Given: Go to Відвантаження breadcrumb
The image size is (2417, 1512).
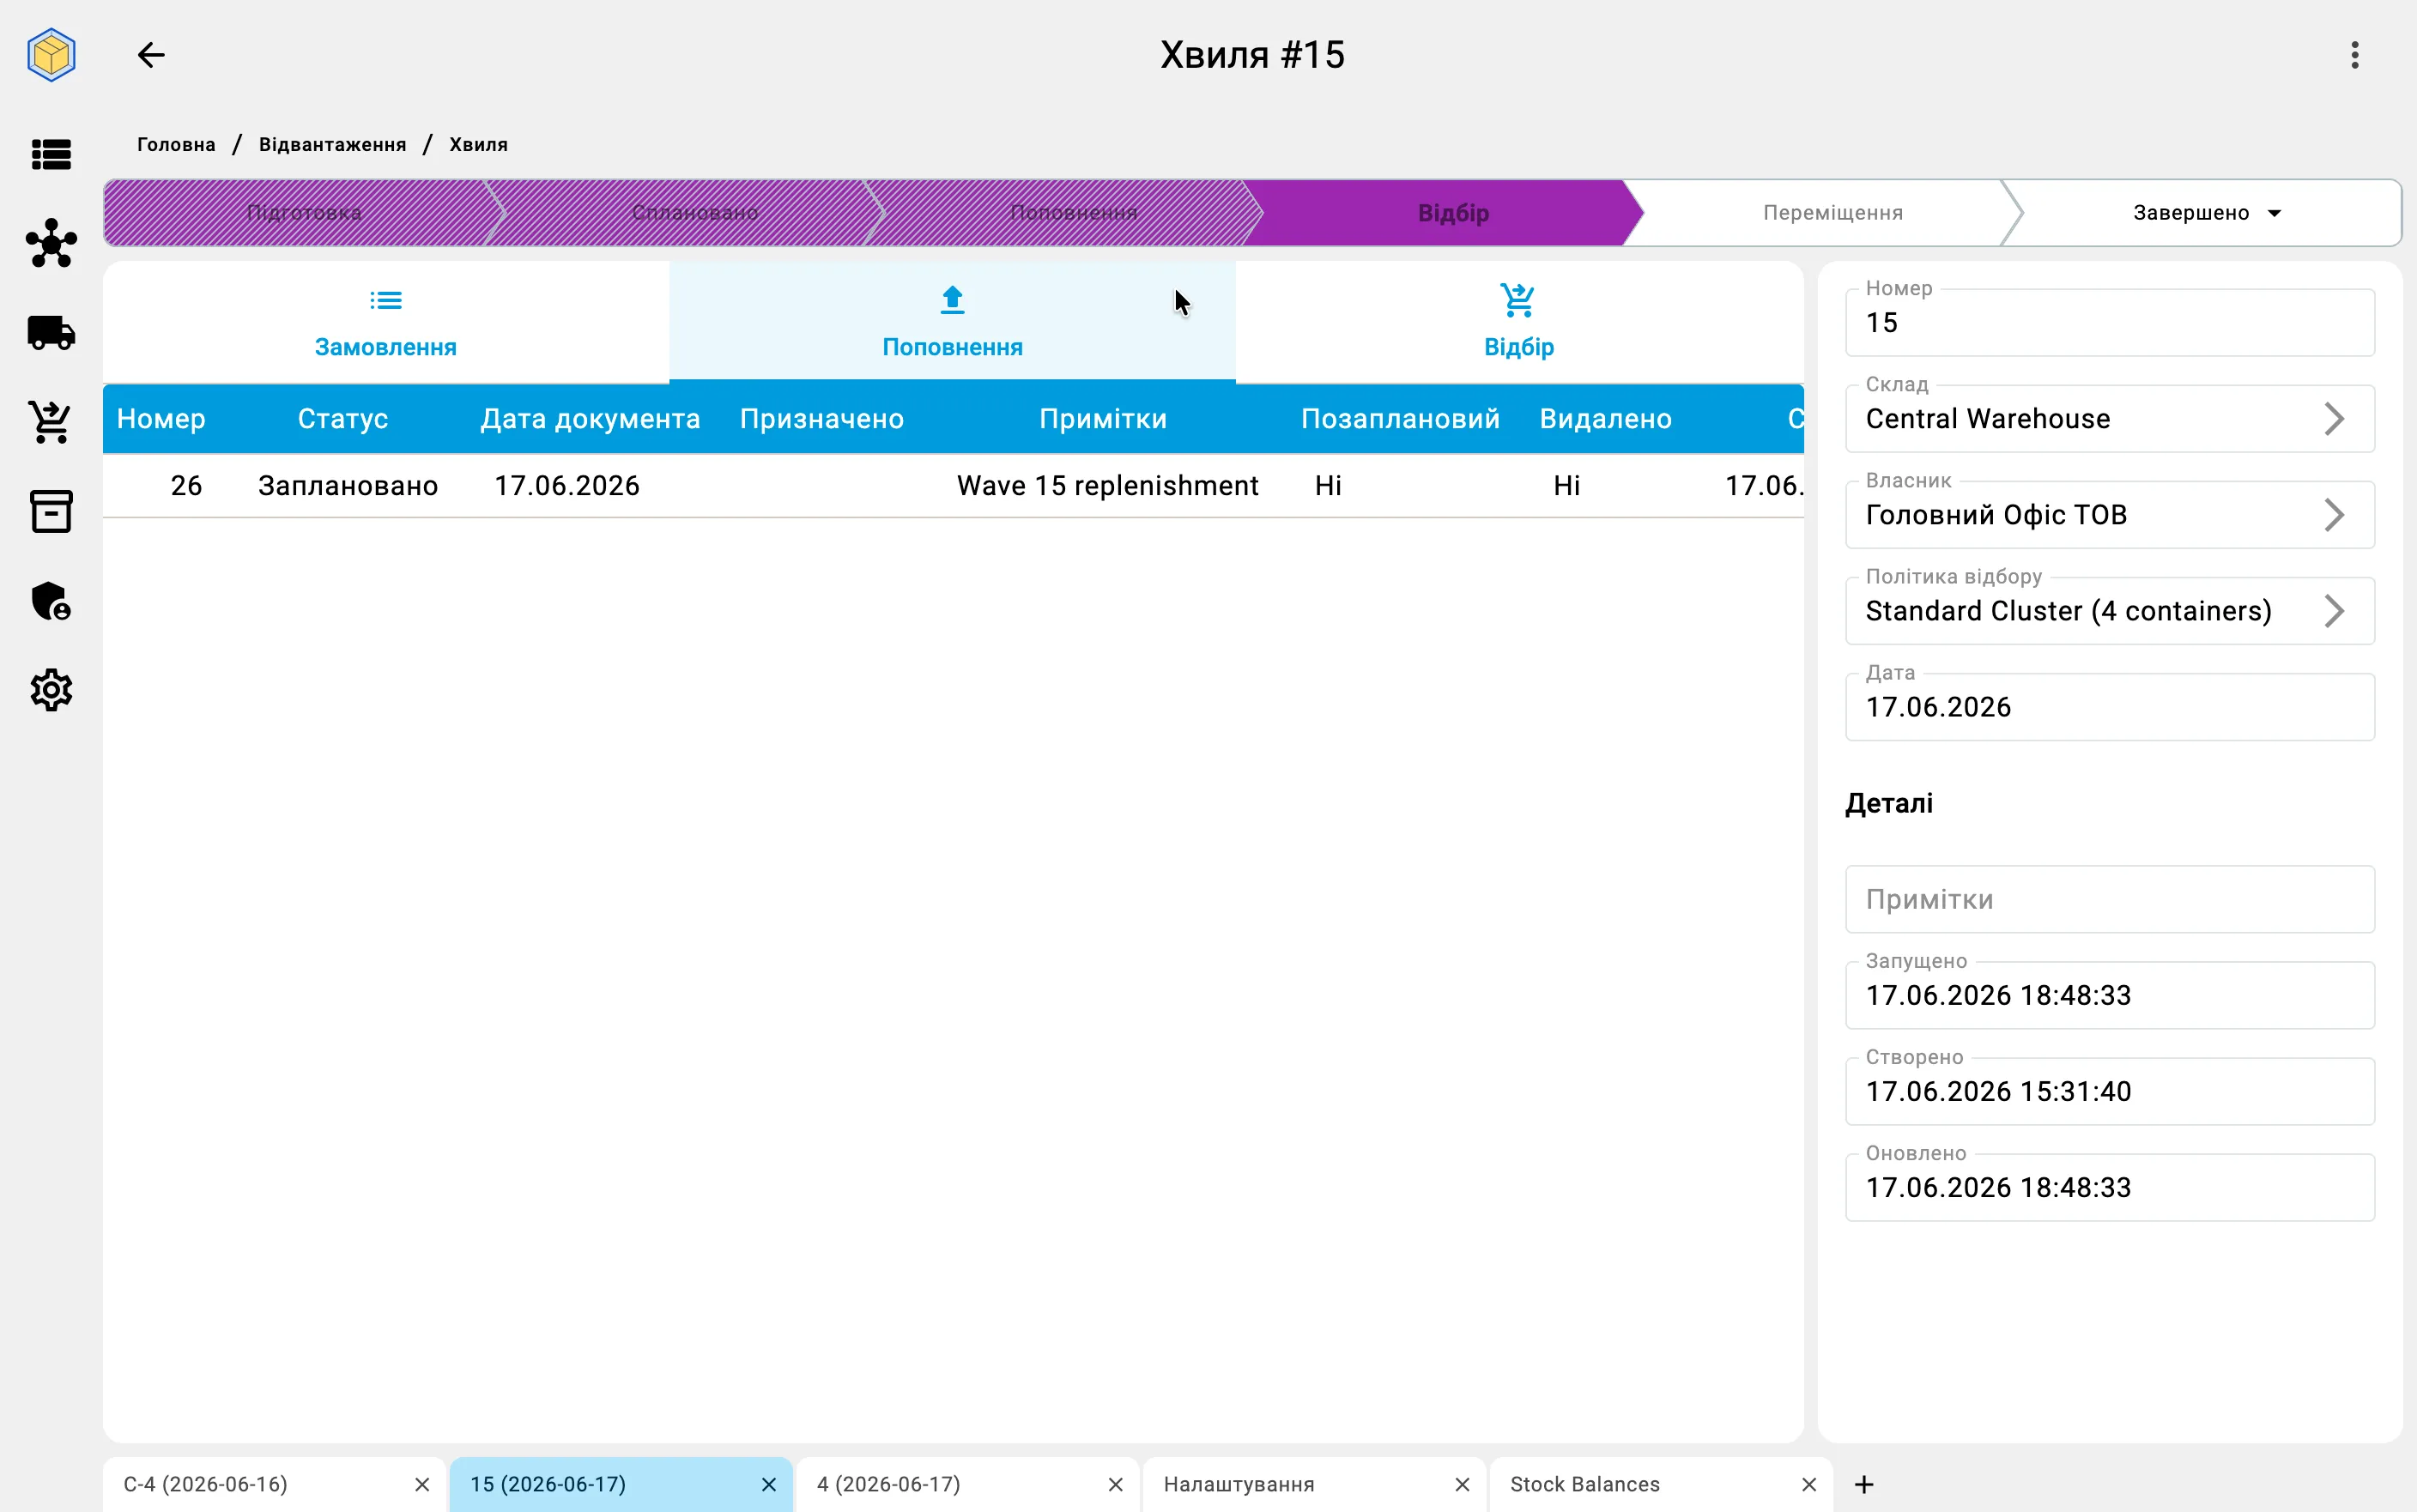Looking at the screenshot, I should click(x=332, y=144).
